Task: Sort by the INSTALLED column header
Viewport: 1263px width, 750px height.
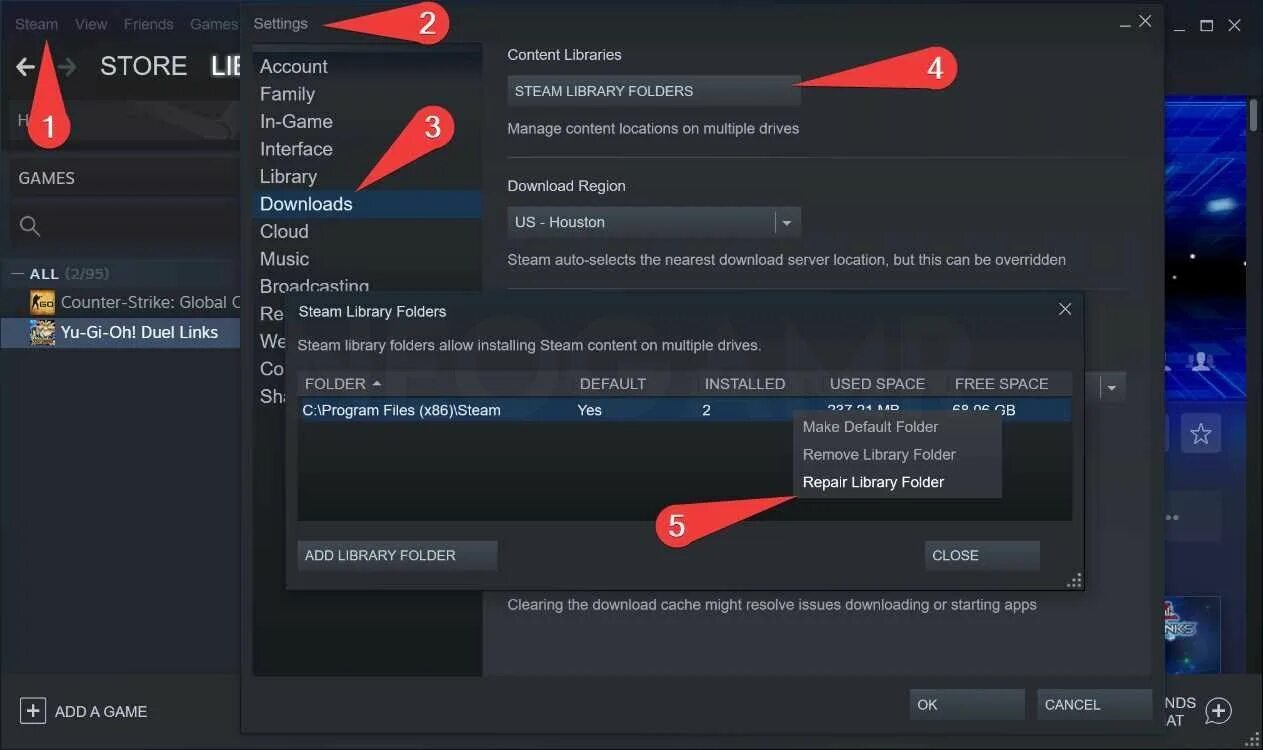Action: coord(745,384)
